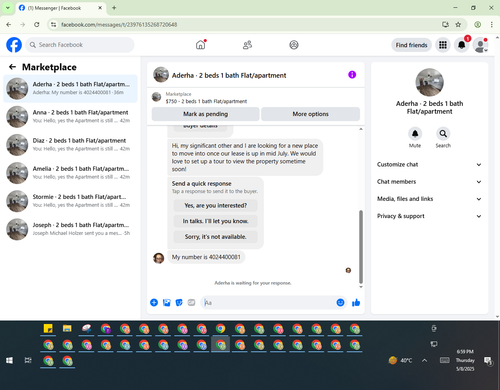Click the Chrome address bar URL
This screenshot has width=500, height=390.
[x=119, y=25]
